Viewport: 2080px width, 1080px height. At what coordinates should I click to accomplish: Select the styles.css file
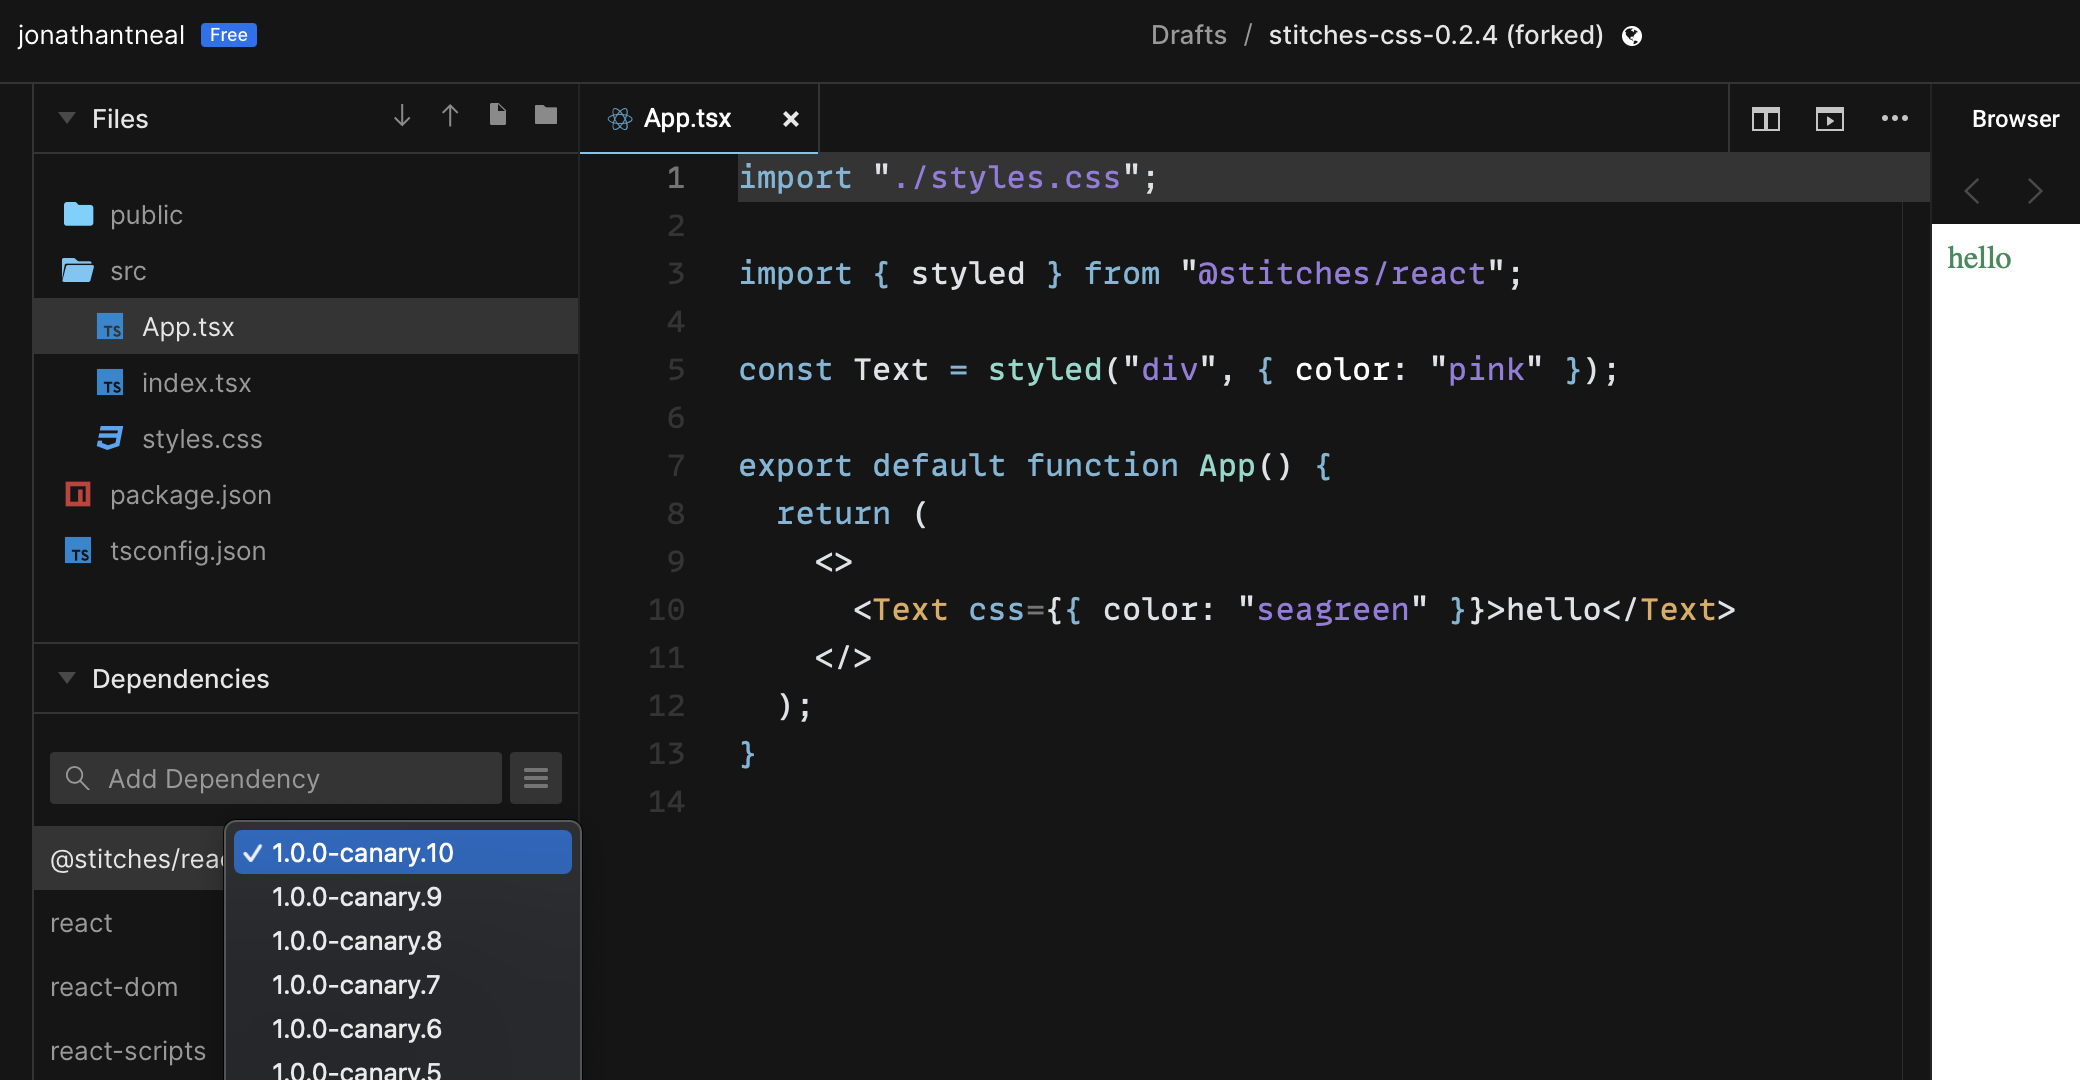click(x=202, y=438)
